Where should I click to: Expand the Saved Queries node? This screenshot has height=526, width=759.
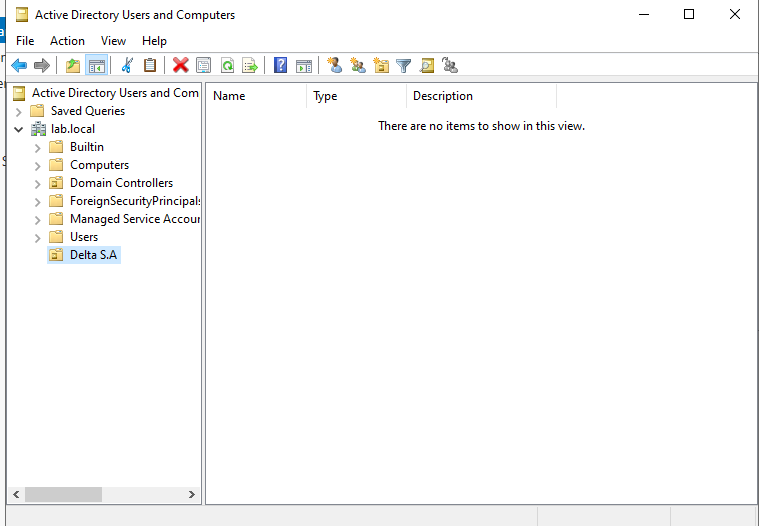point(19,111)
